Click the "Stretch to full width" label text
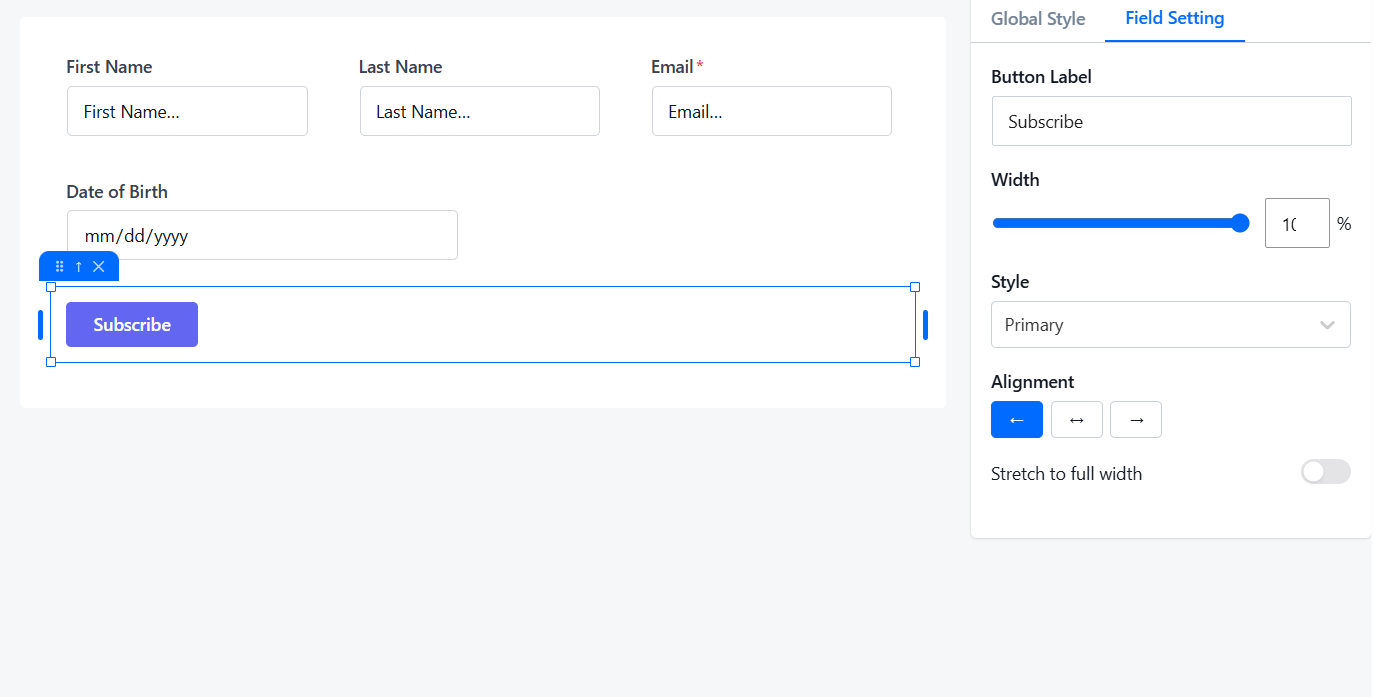 tap(1066, 474)
